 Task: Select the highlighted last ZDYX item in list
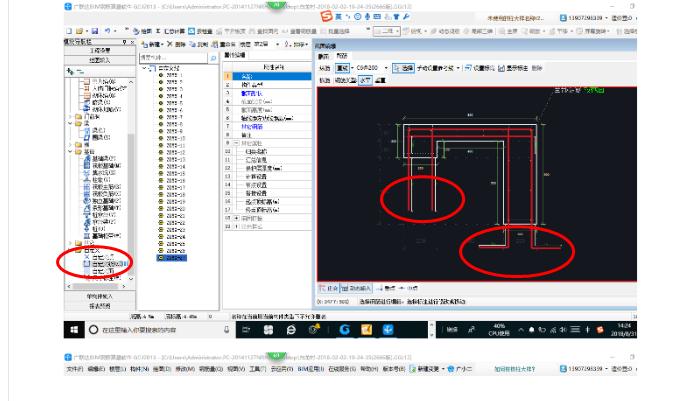[x=171, y=258]
